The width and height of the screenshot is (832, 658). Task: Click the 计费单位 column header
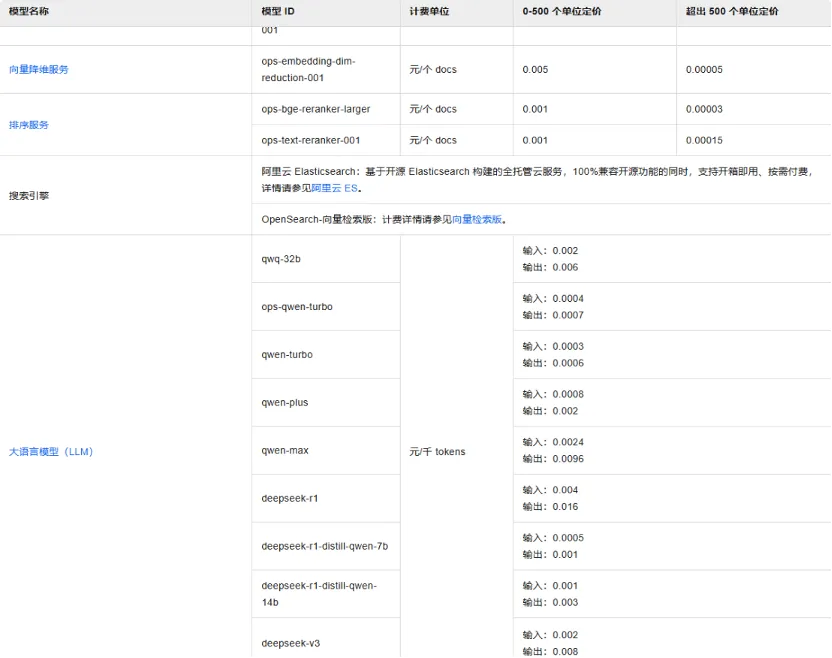(429, 11)
